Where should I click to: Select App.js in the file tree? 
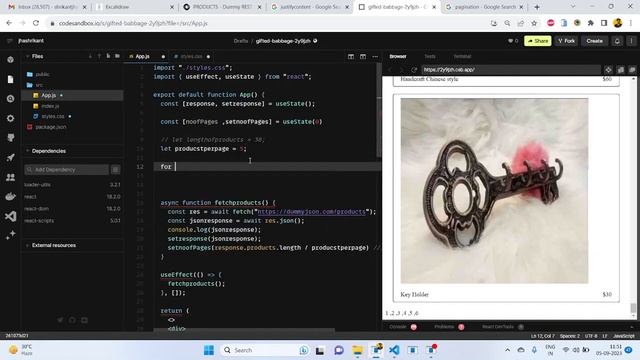pyautogui.click(x=73, y=95)
